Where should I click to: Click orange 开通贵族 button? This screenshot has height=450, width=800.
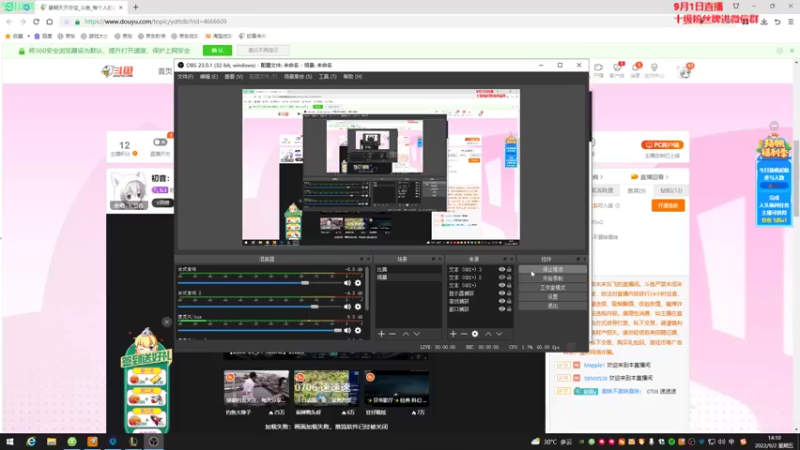(668, 206)
